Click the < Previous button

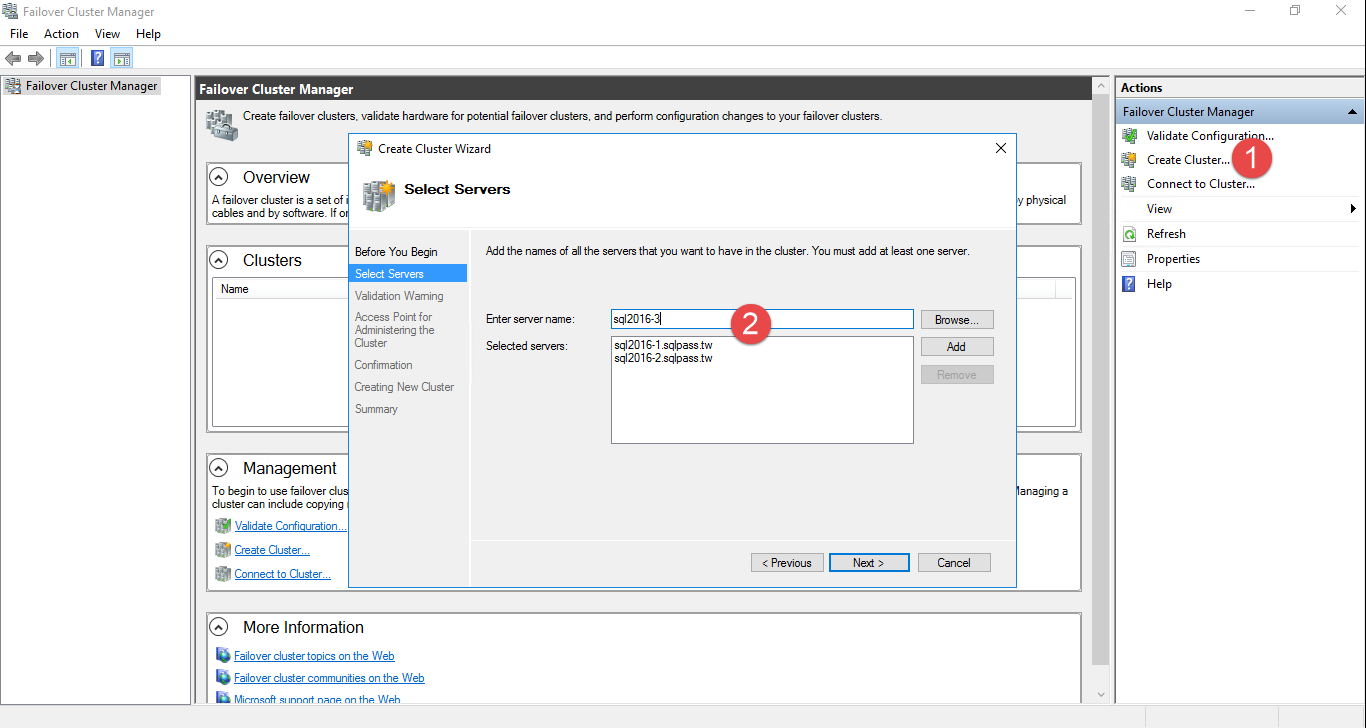click(x=787, y=563)
